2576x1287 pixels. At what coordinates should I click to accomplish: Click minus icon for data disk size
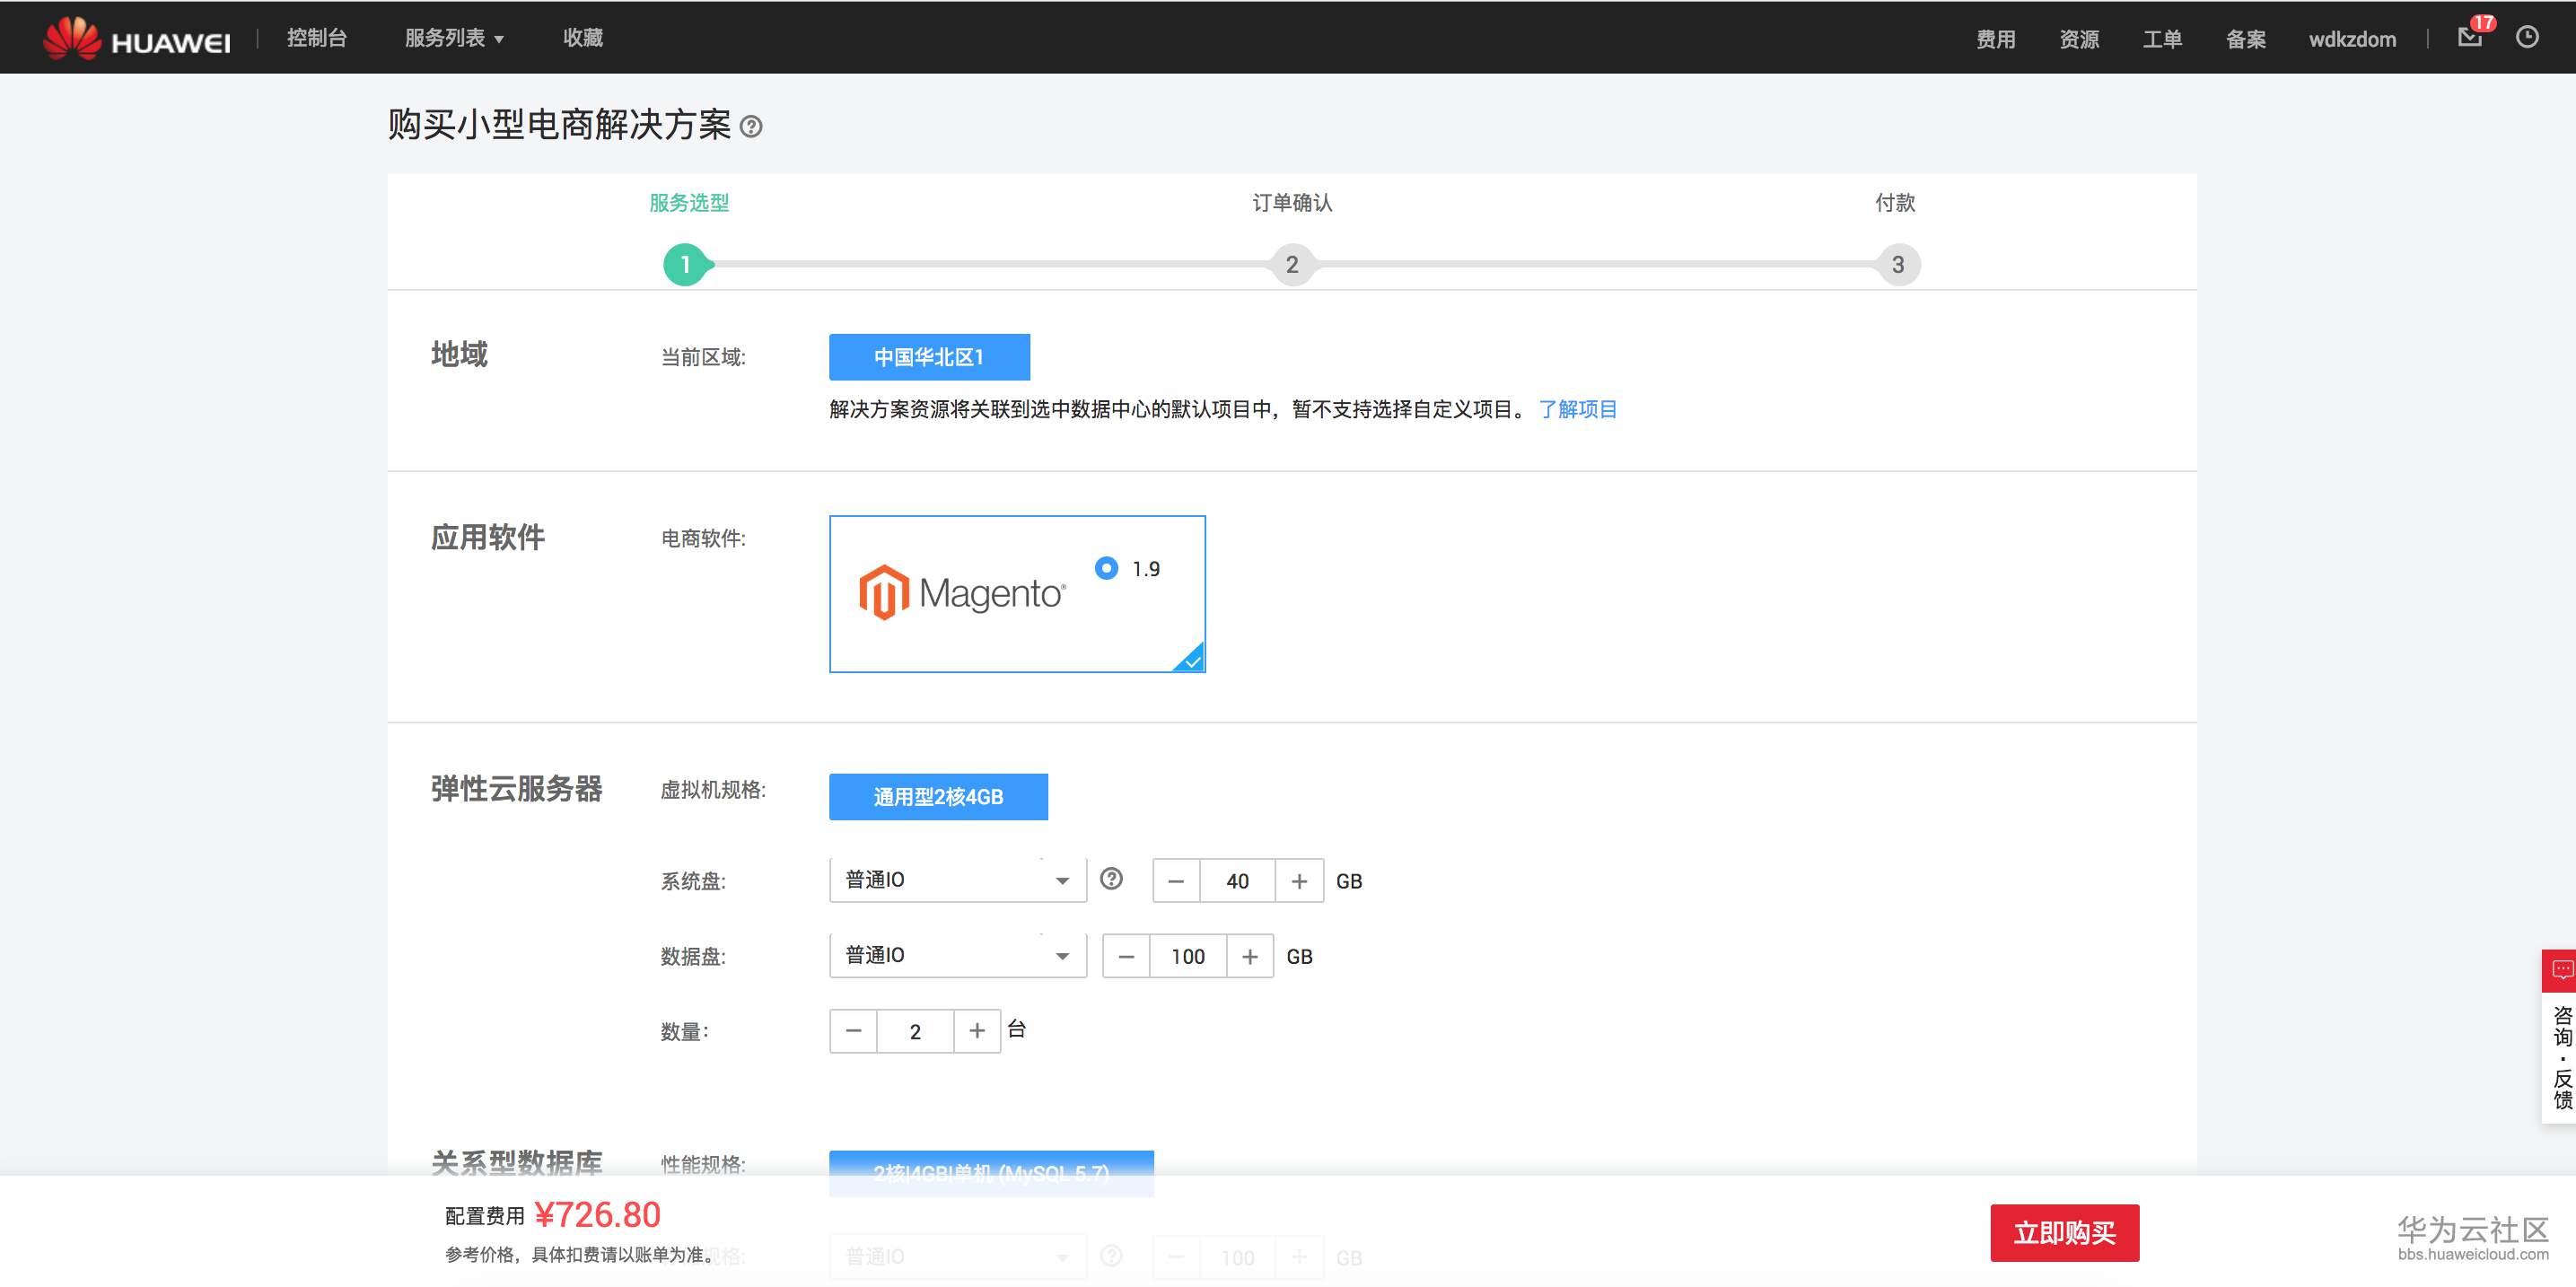[1126, 956]
